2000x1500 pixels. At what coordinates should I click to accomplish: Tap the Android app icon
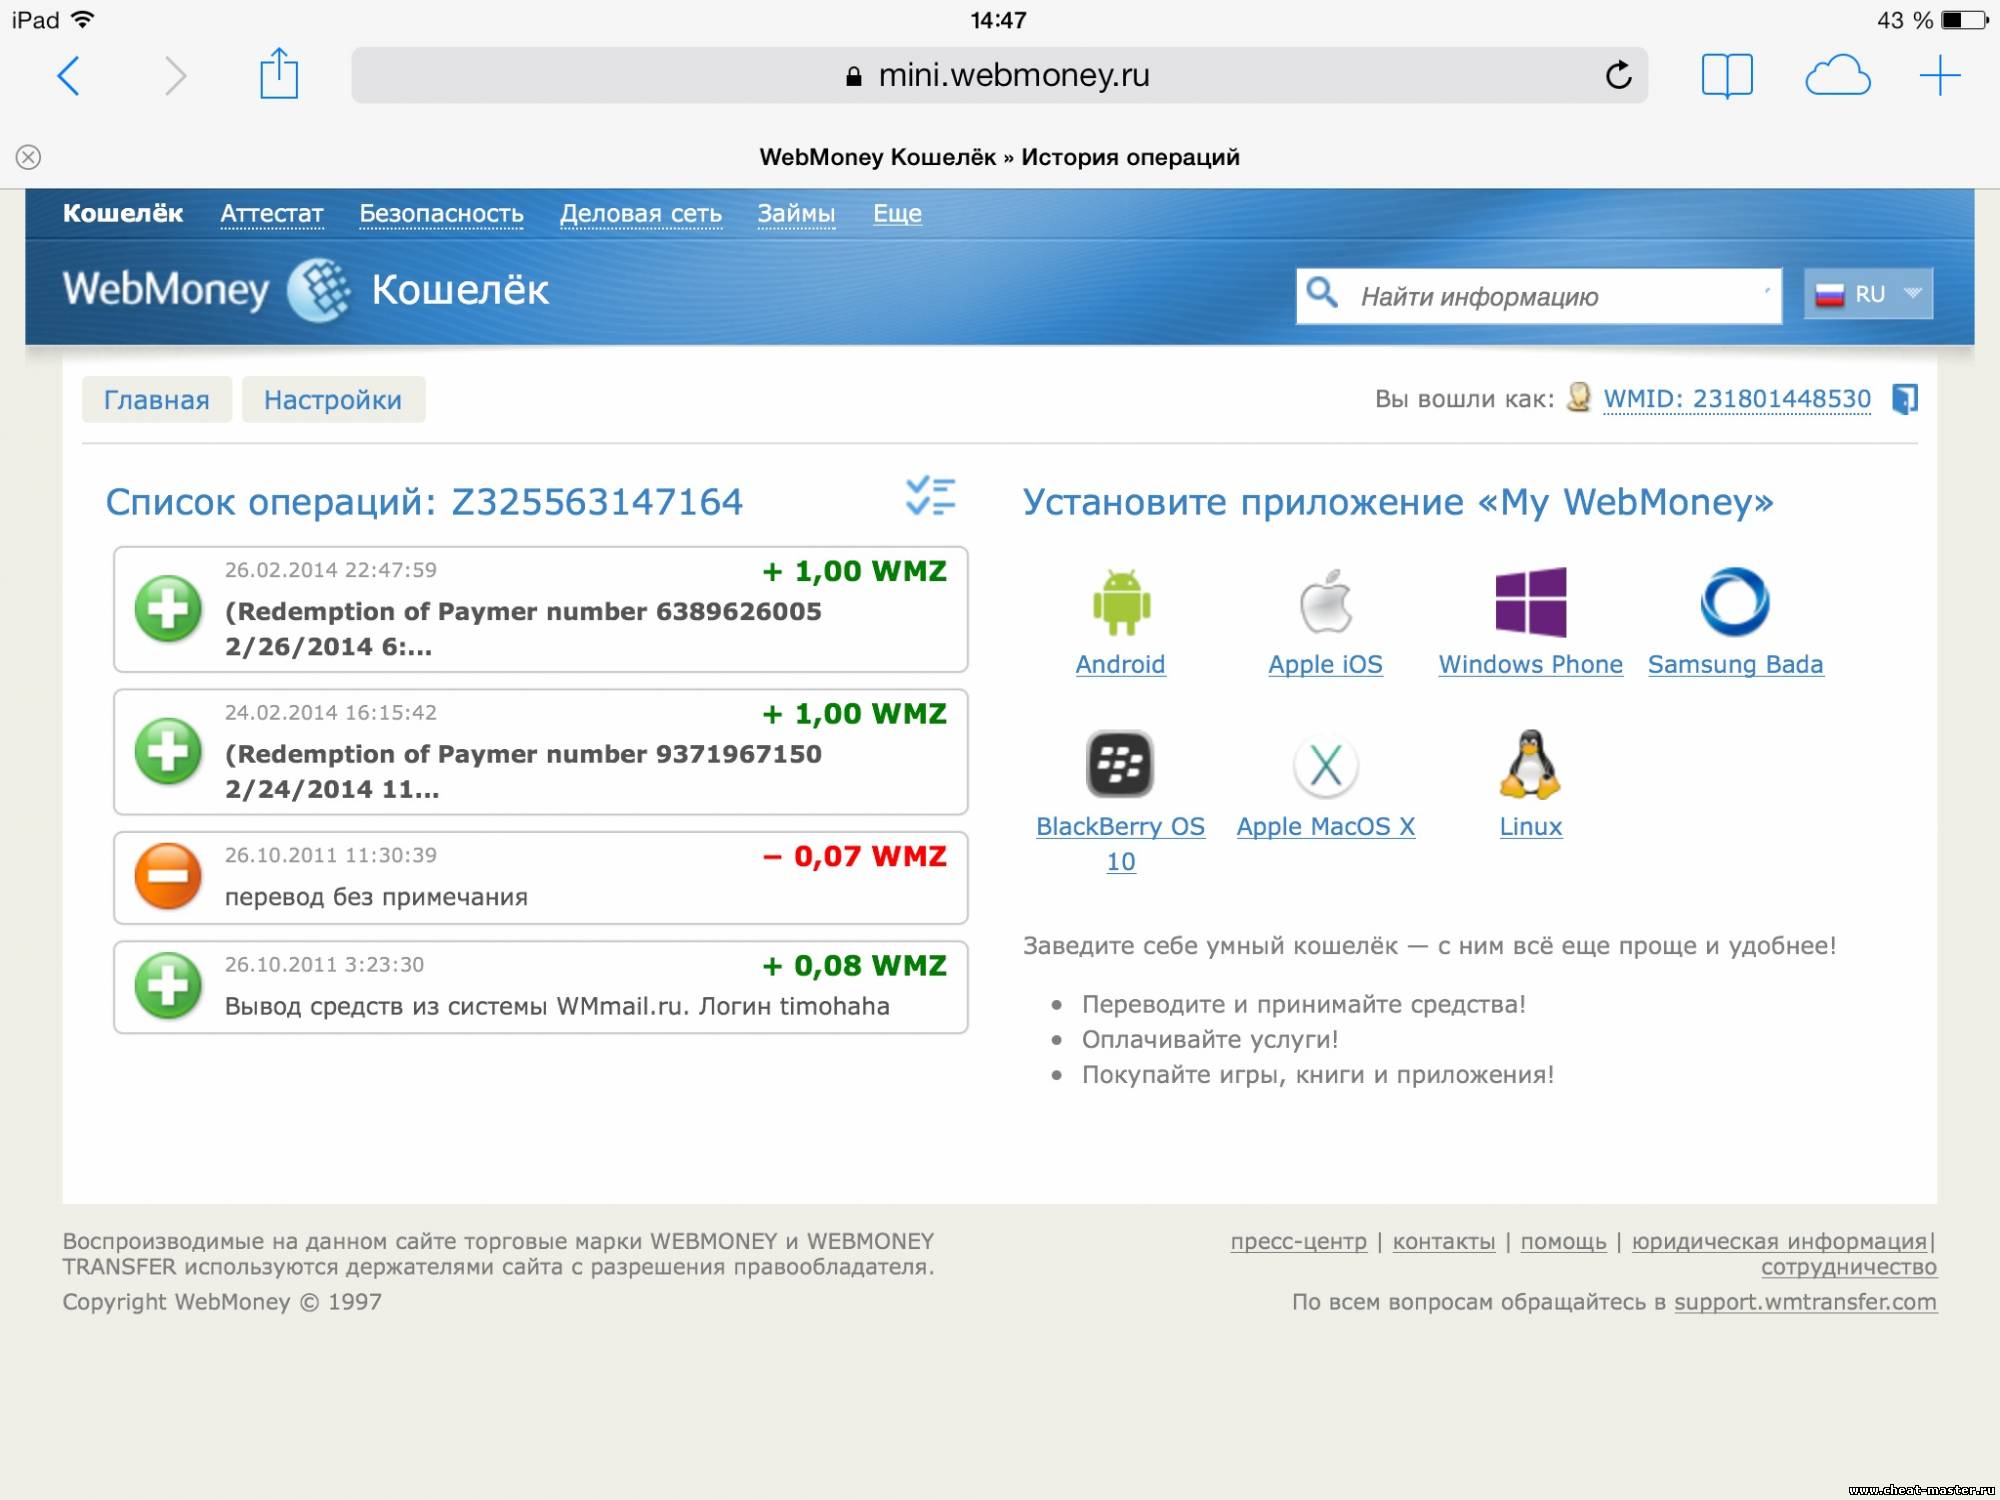pos(1121,603)
